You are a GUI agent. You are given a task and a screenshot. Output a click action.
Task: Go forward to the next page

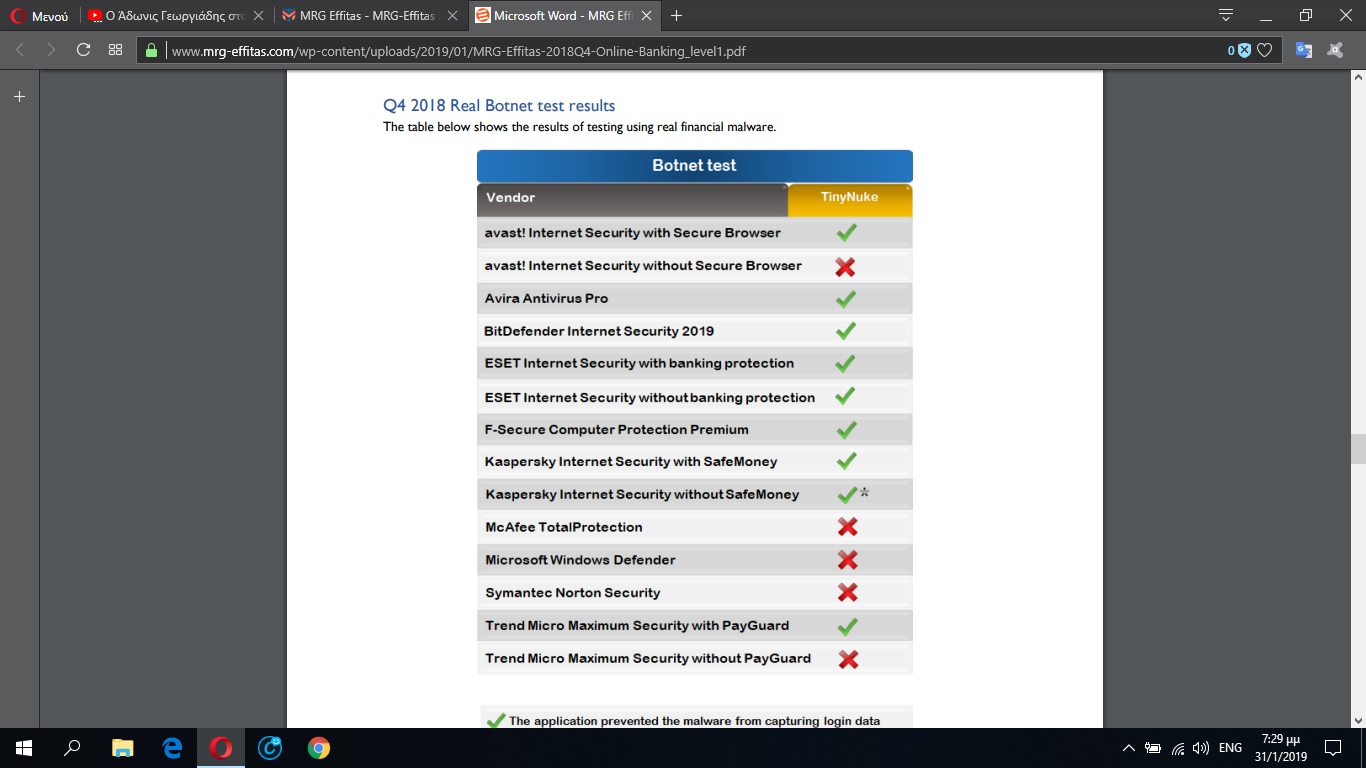pyautogui.click(x=51, y=50)
